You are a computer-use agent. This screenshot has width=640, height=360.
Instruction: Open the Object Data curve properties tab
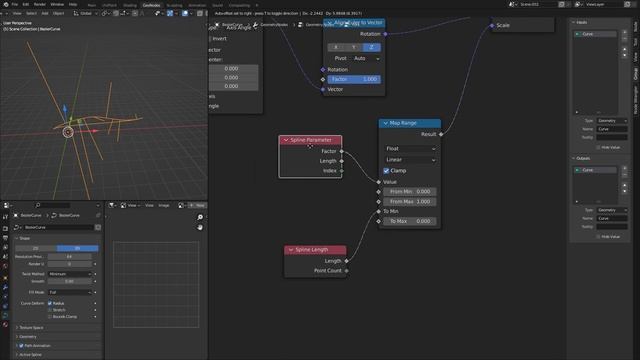coord(5,316)
